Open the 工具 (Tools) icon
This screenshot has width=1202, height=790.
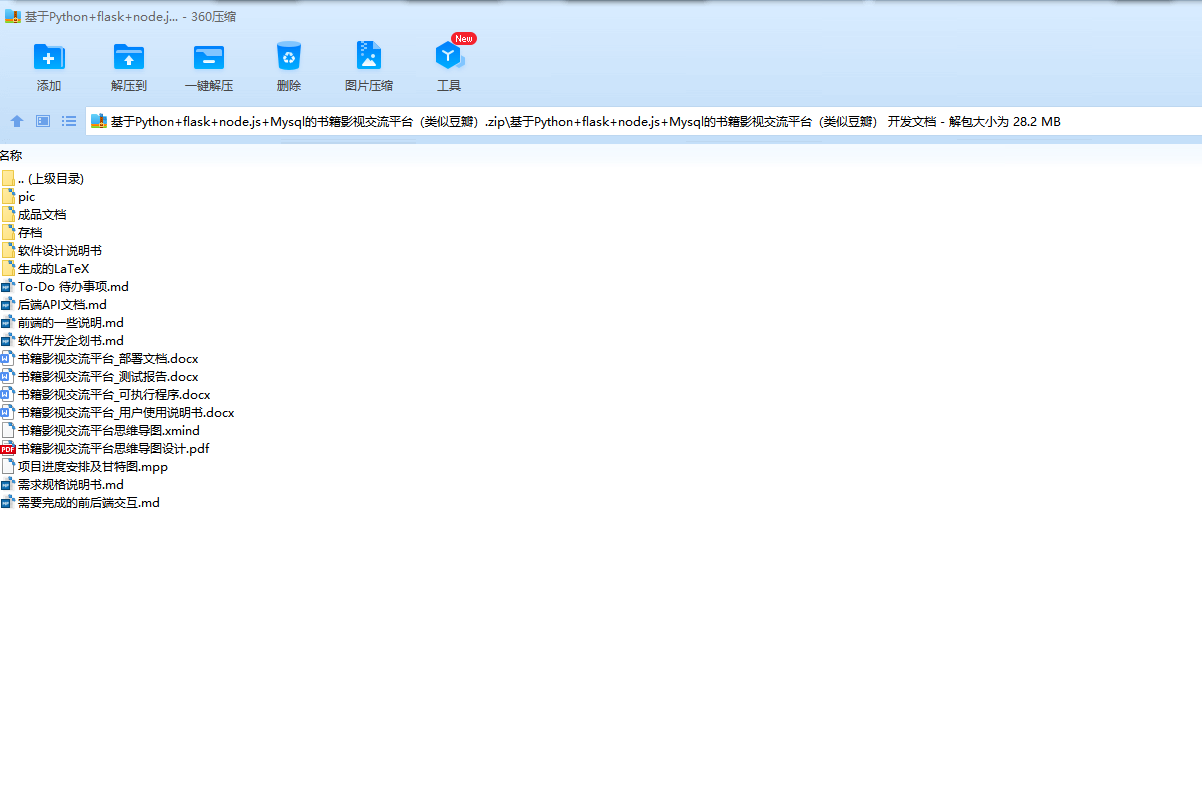point(449,56)
